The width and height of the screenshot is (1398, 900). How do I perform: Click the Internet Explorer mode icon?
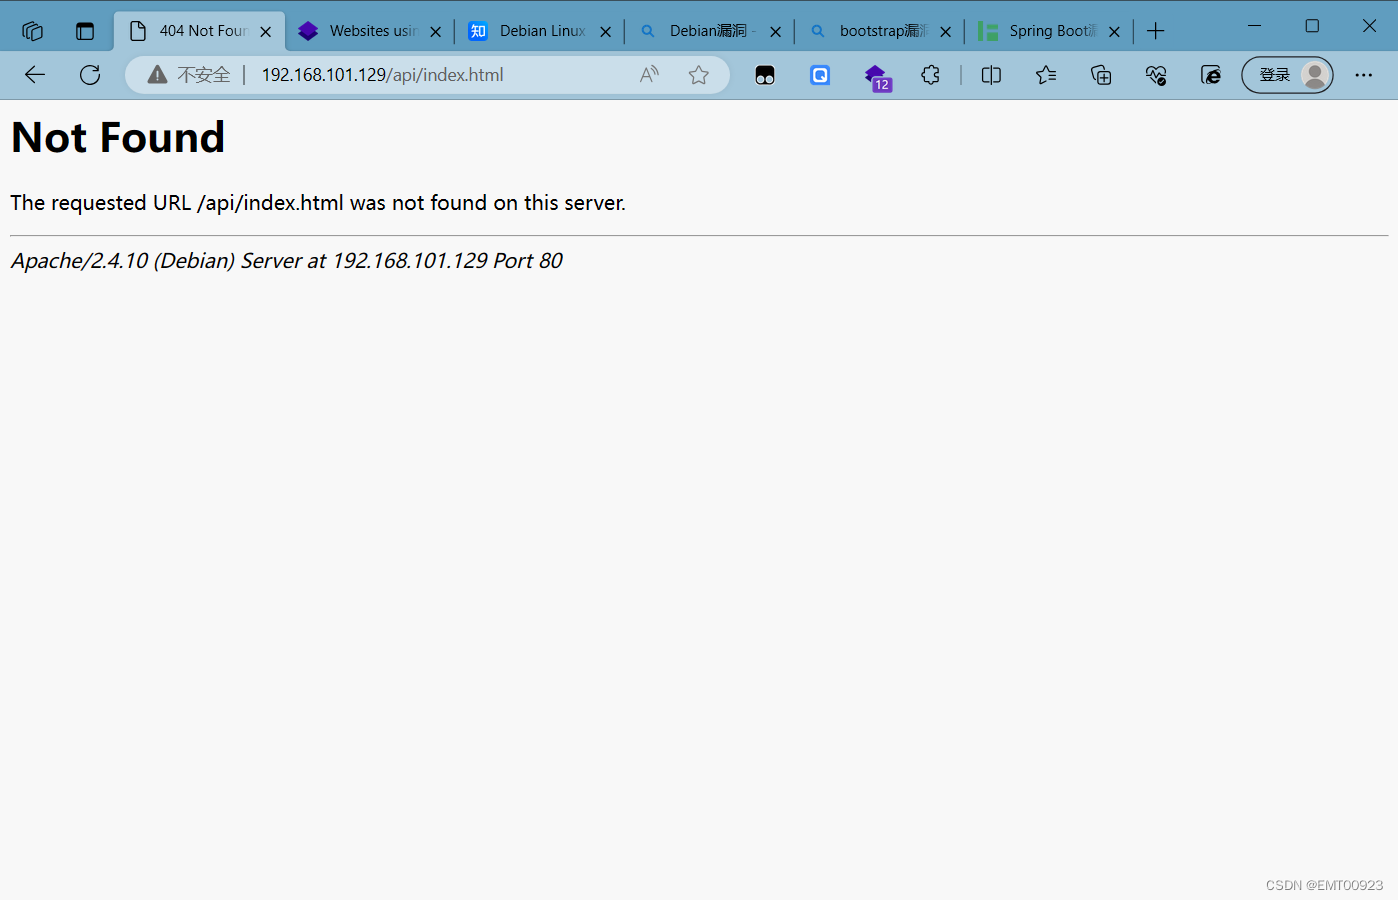pyautogui.click(x=1211, y=75)
